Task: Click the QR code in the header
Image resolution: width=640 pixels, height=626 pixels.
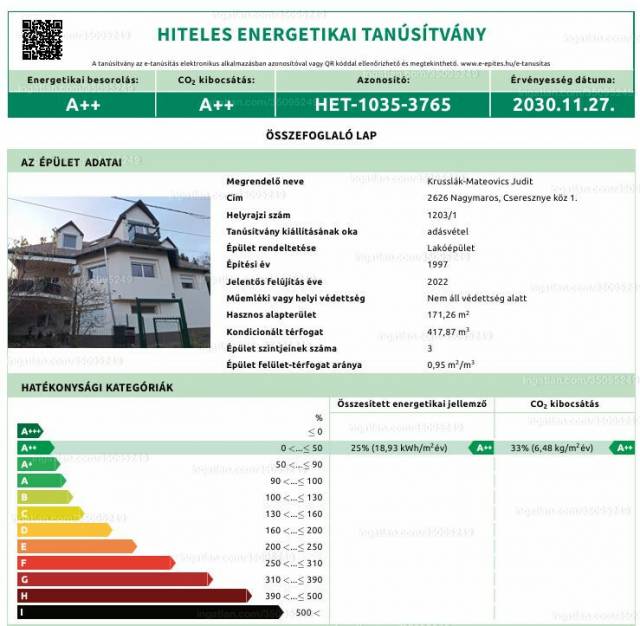Action: click(42, 39)
